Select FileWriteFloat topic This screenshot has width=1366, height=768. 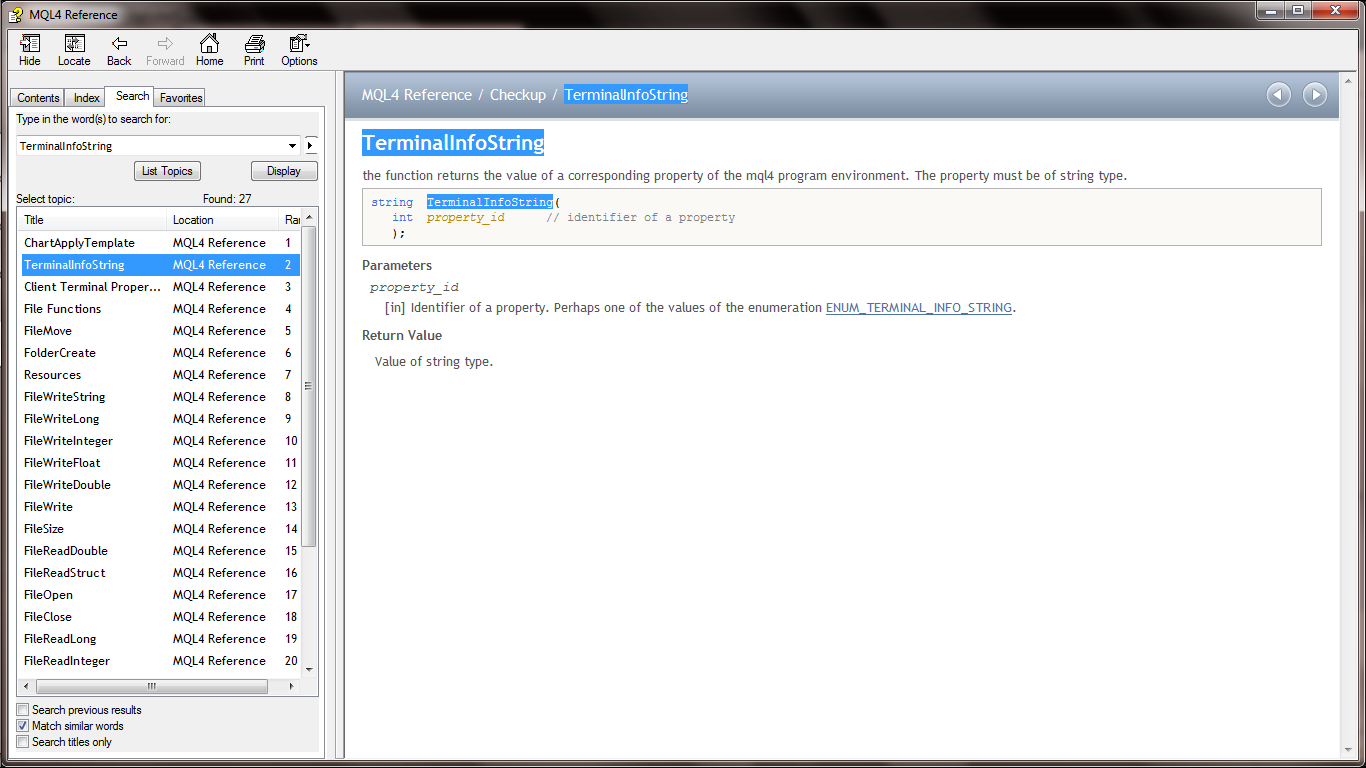click(160, 463)
